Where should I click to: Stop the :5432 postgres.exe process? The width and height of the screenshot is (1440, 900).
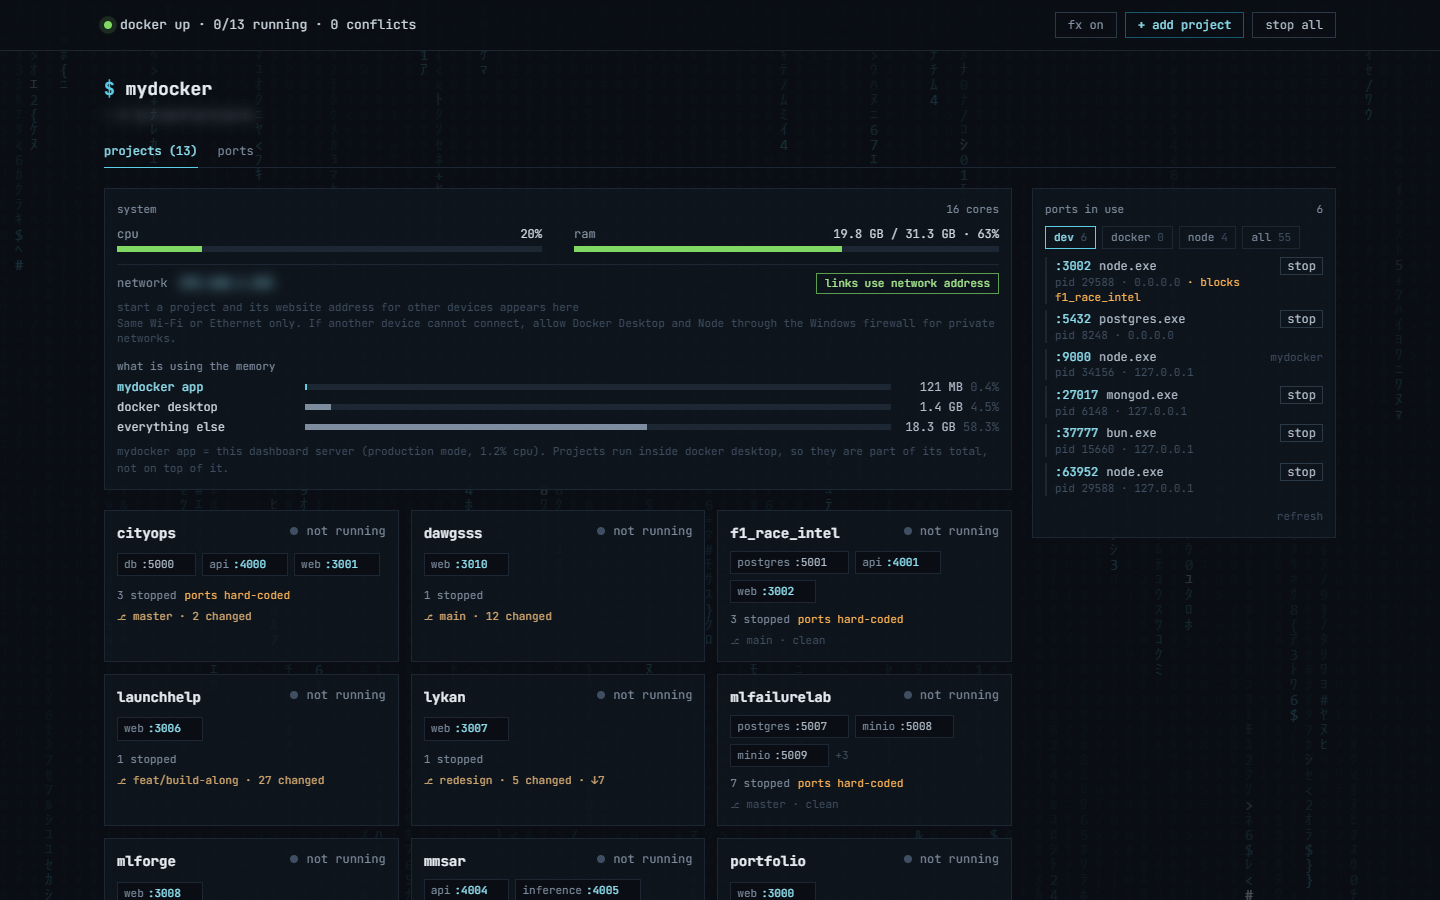tap(1301, 319)
